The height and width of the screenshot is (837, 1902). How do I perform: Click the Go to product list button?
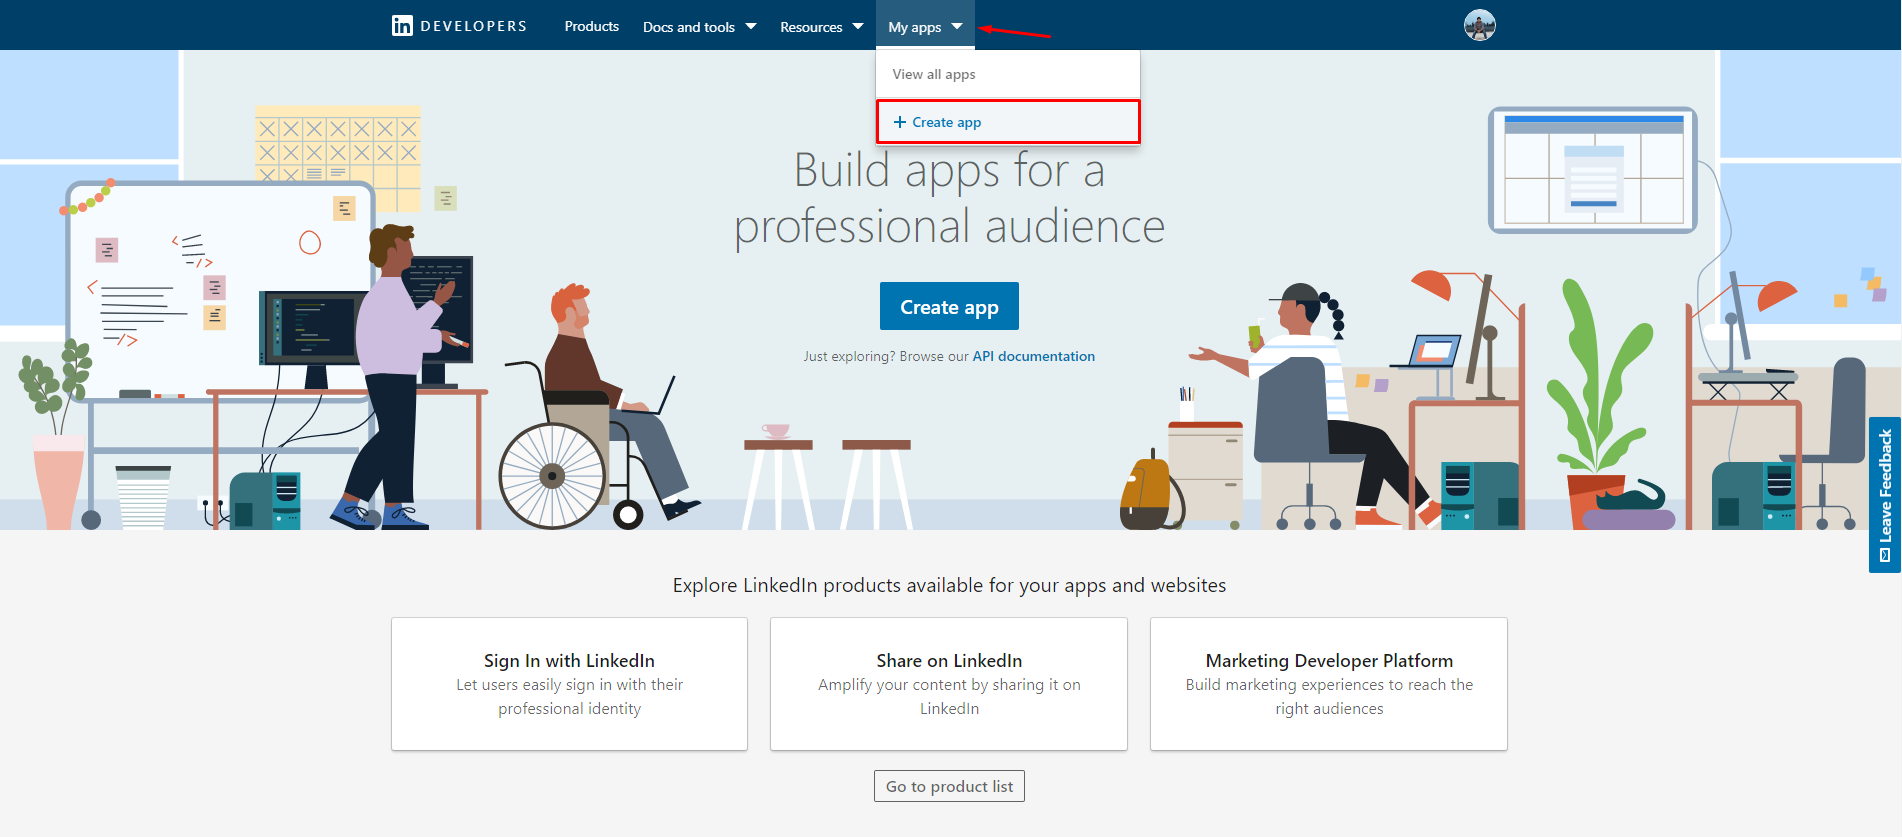[949, 786]
